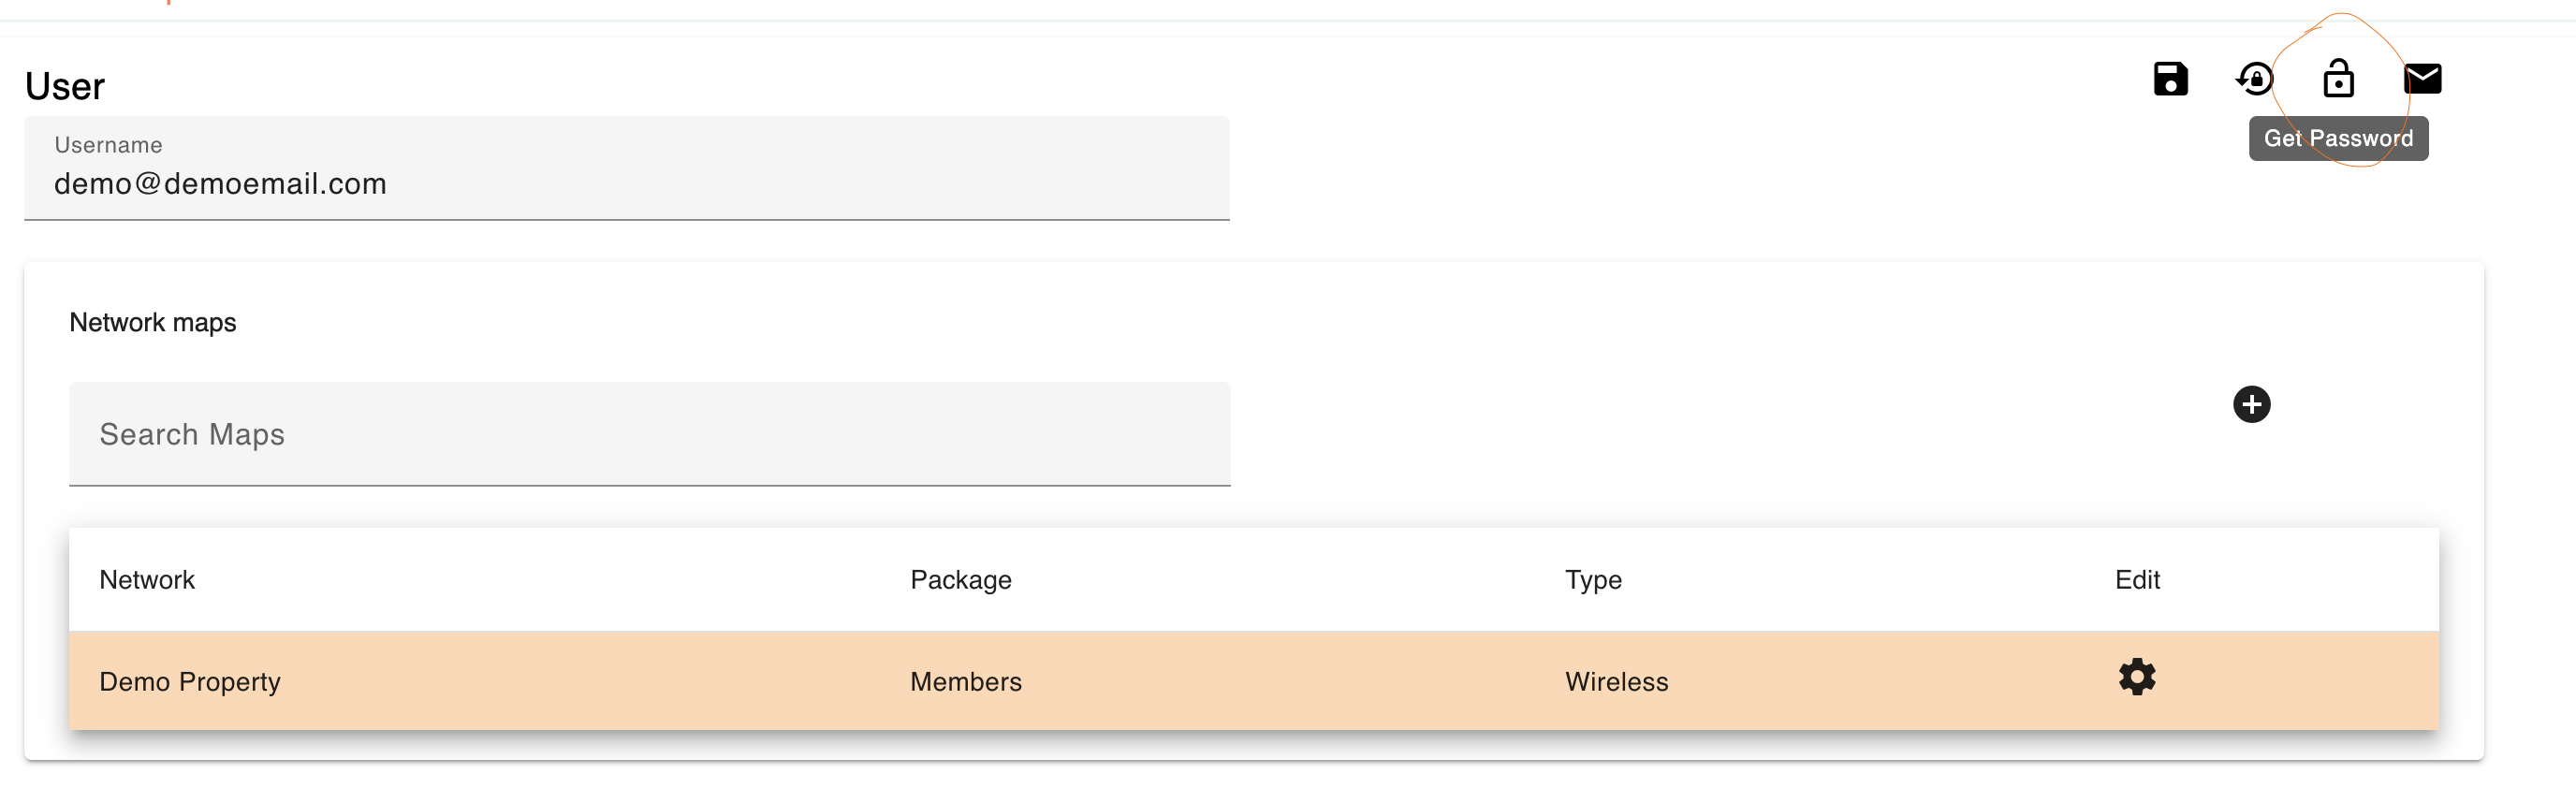Click the Get Password open padlock icon

[2338, 77]
